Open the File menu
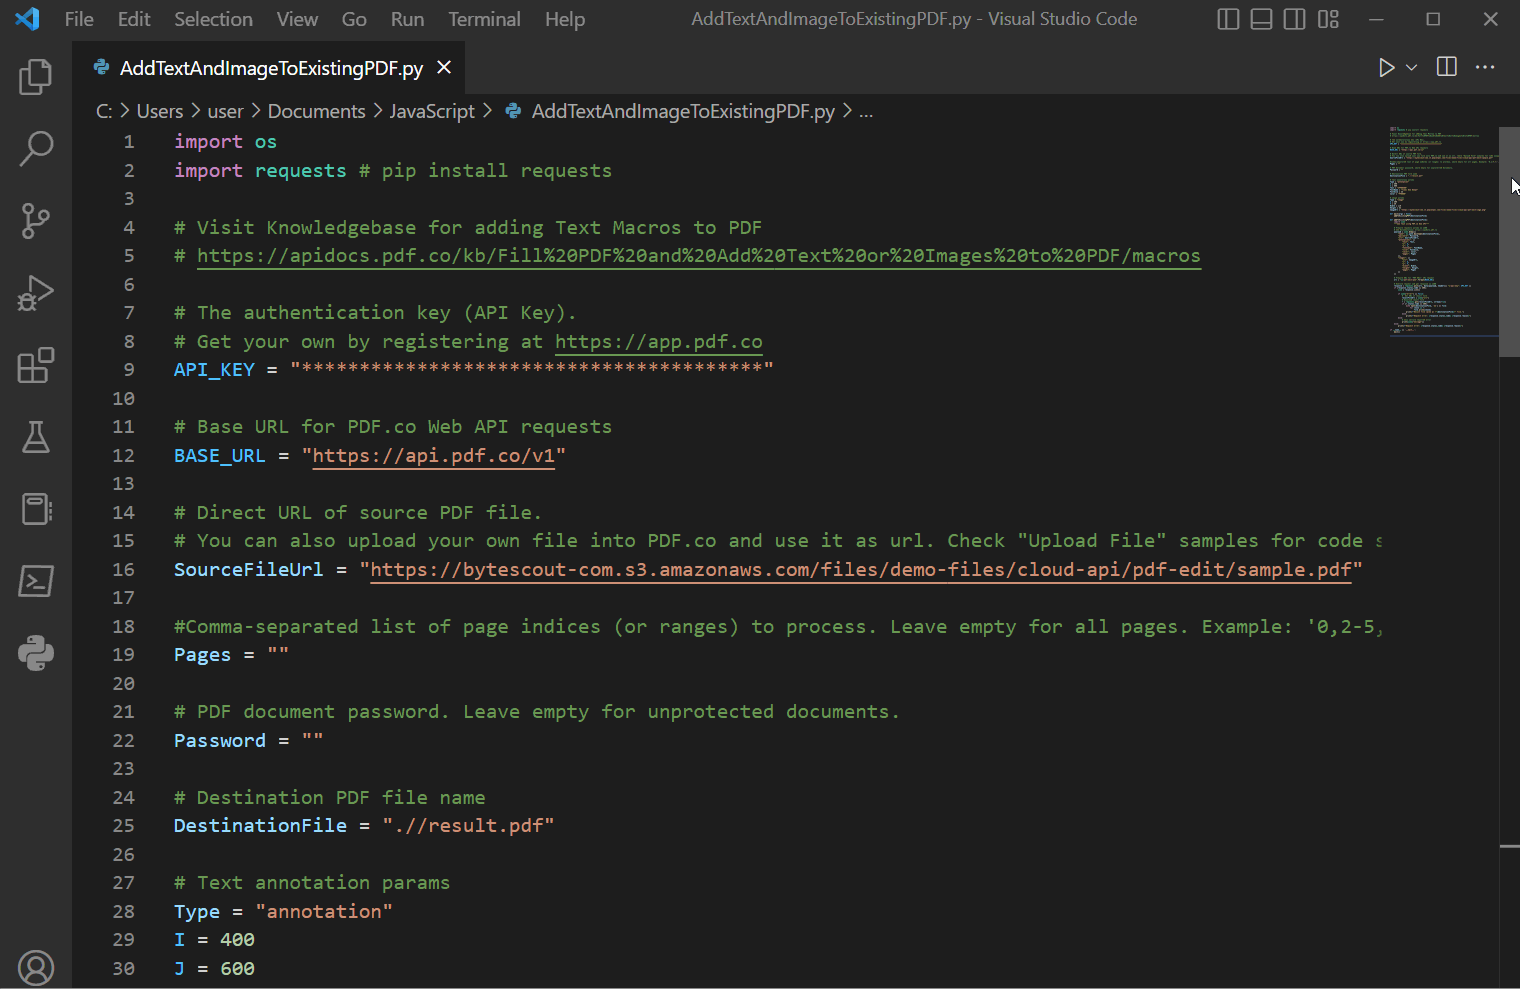Viewport: 1520px width, 989px height. coord(79,19)
